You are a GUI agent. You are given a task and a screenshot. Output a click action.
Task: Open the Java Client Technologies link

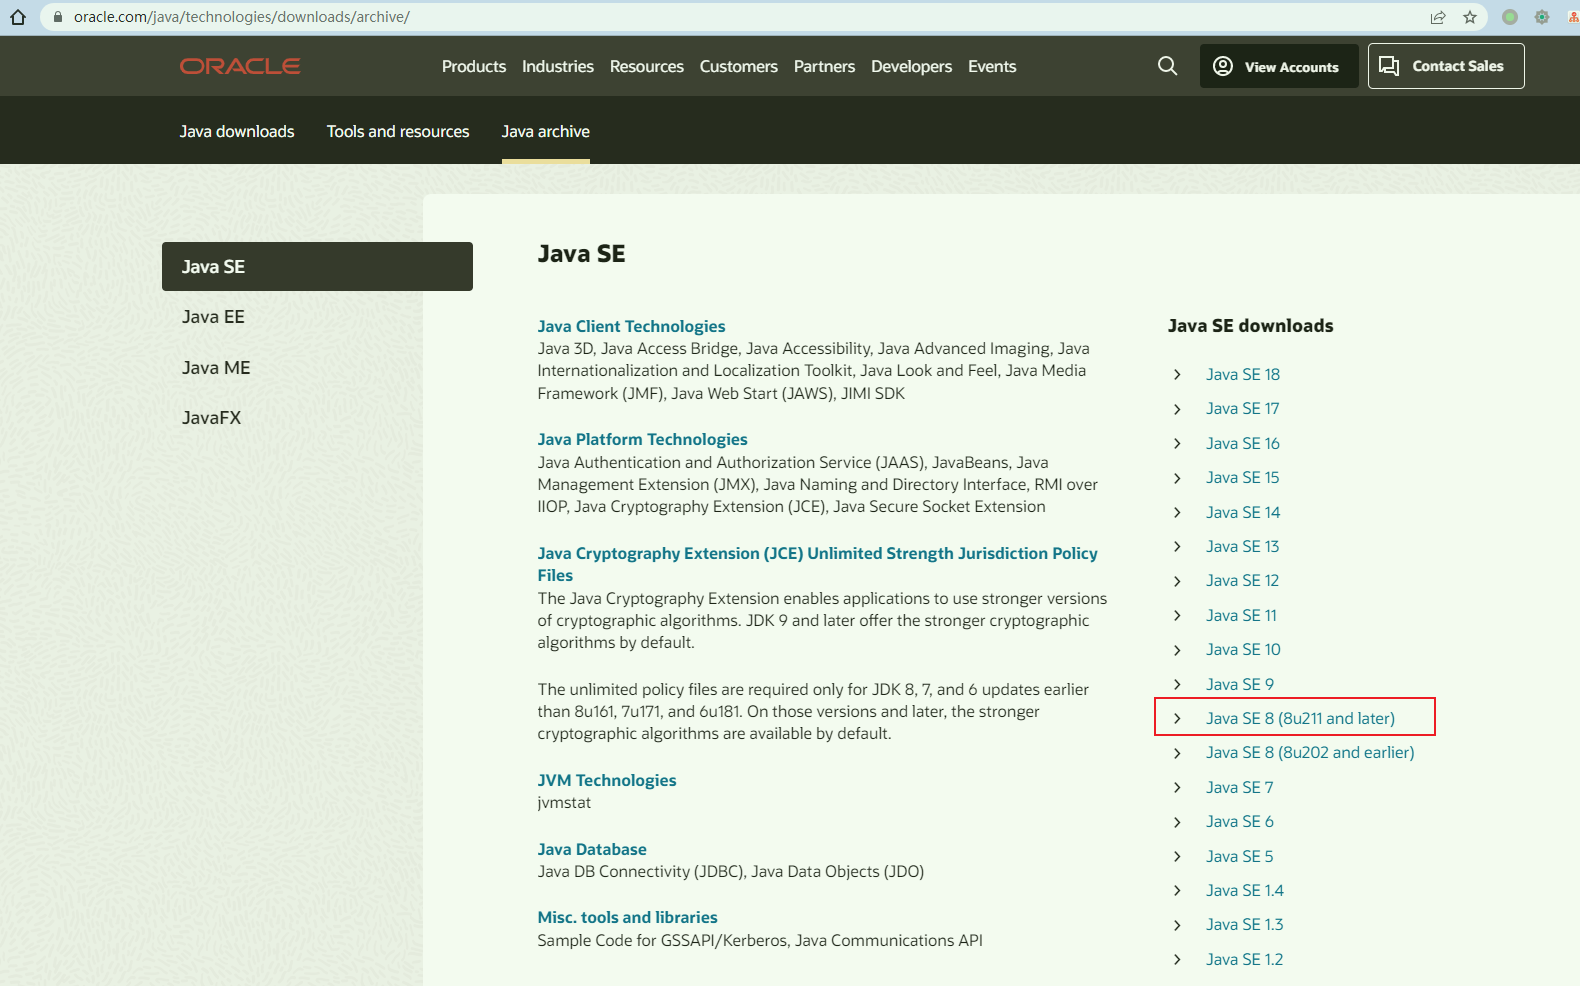tap(631, 326)
